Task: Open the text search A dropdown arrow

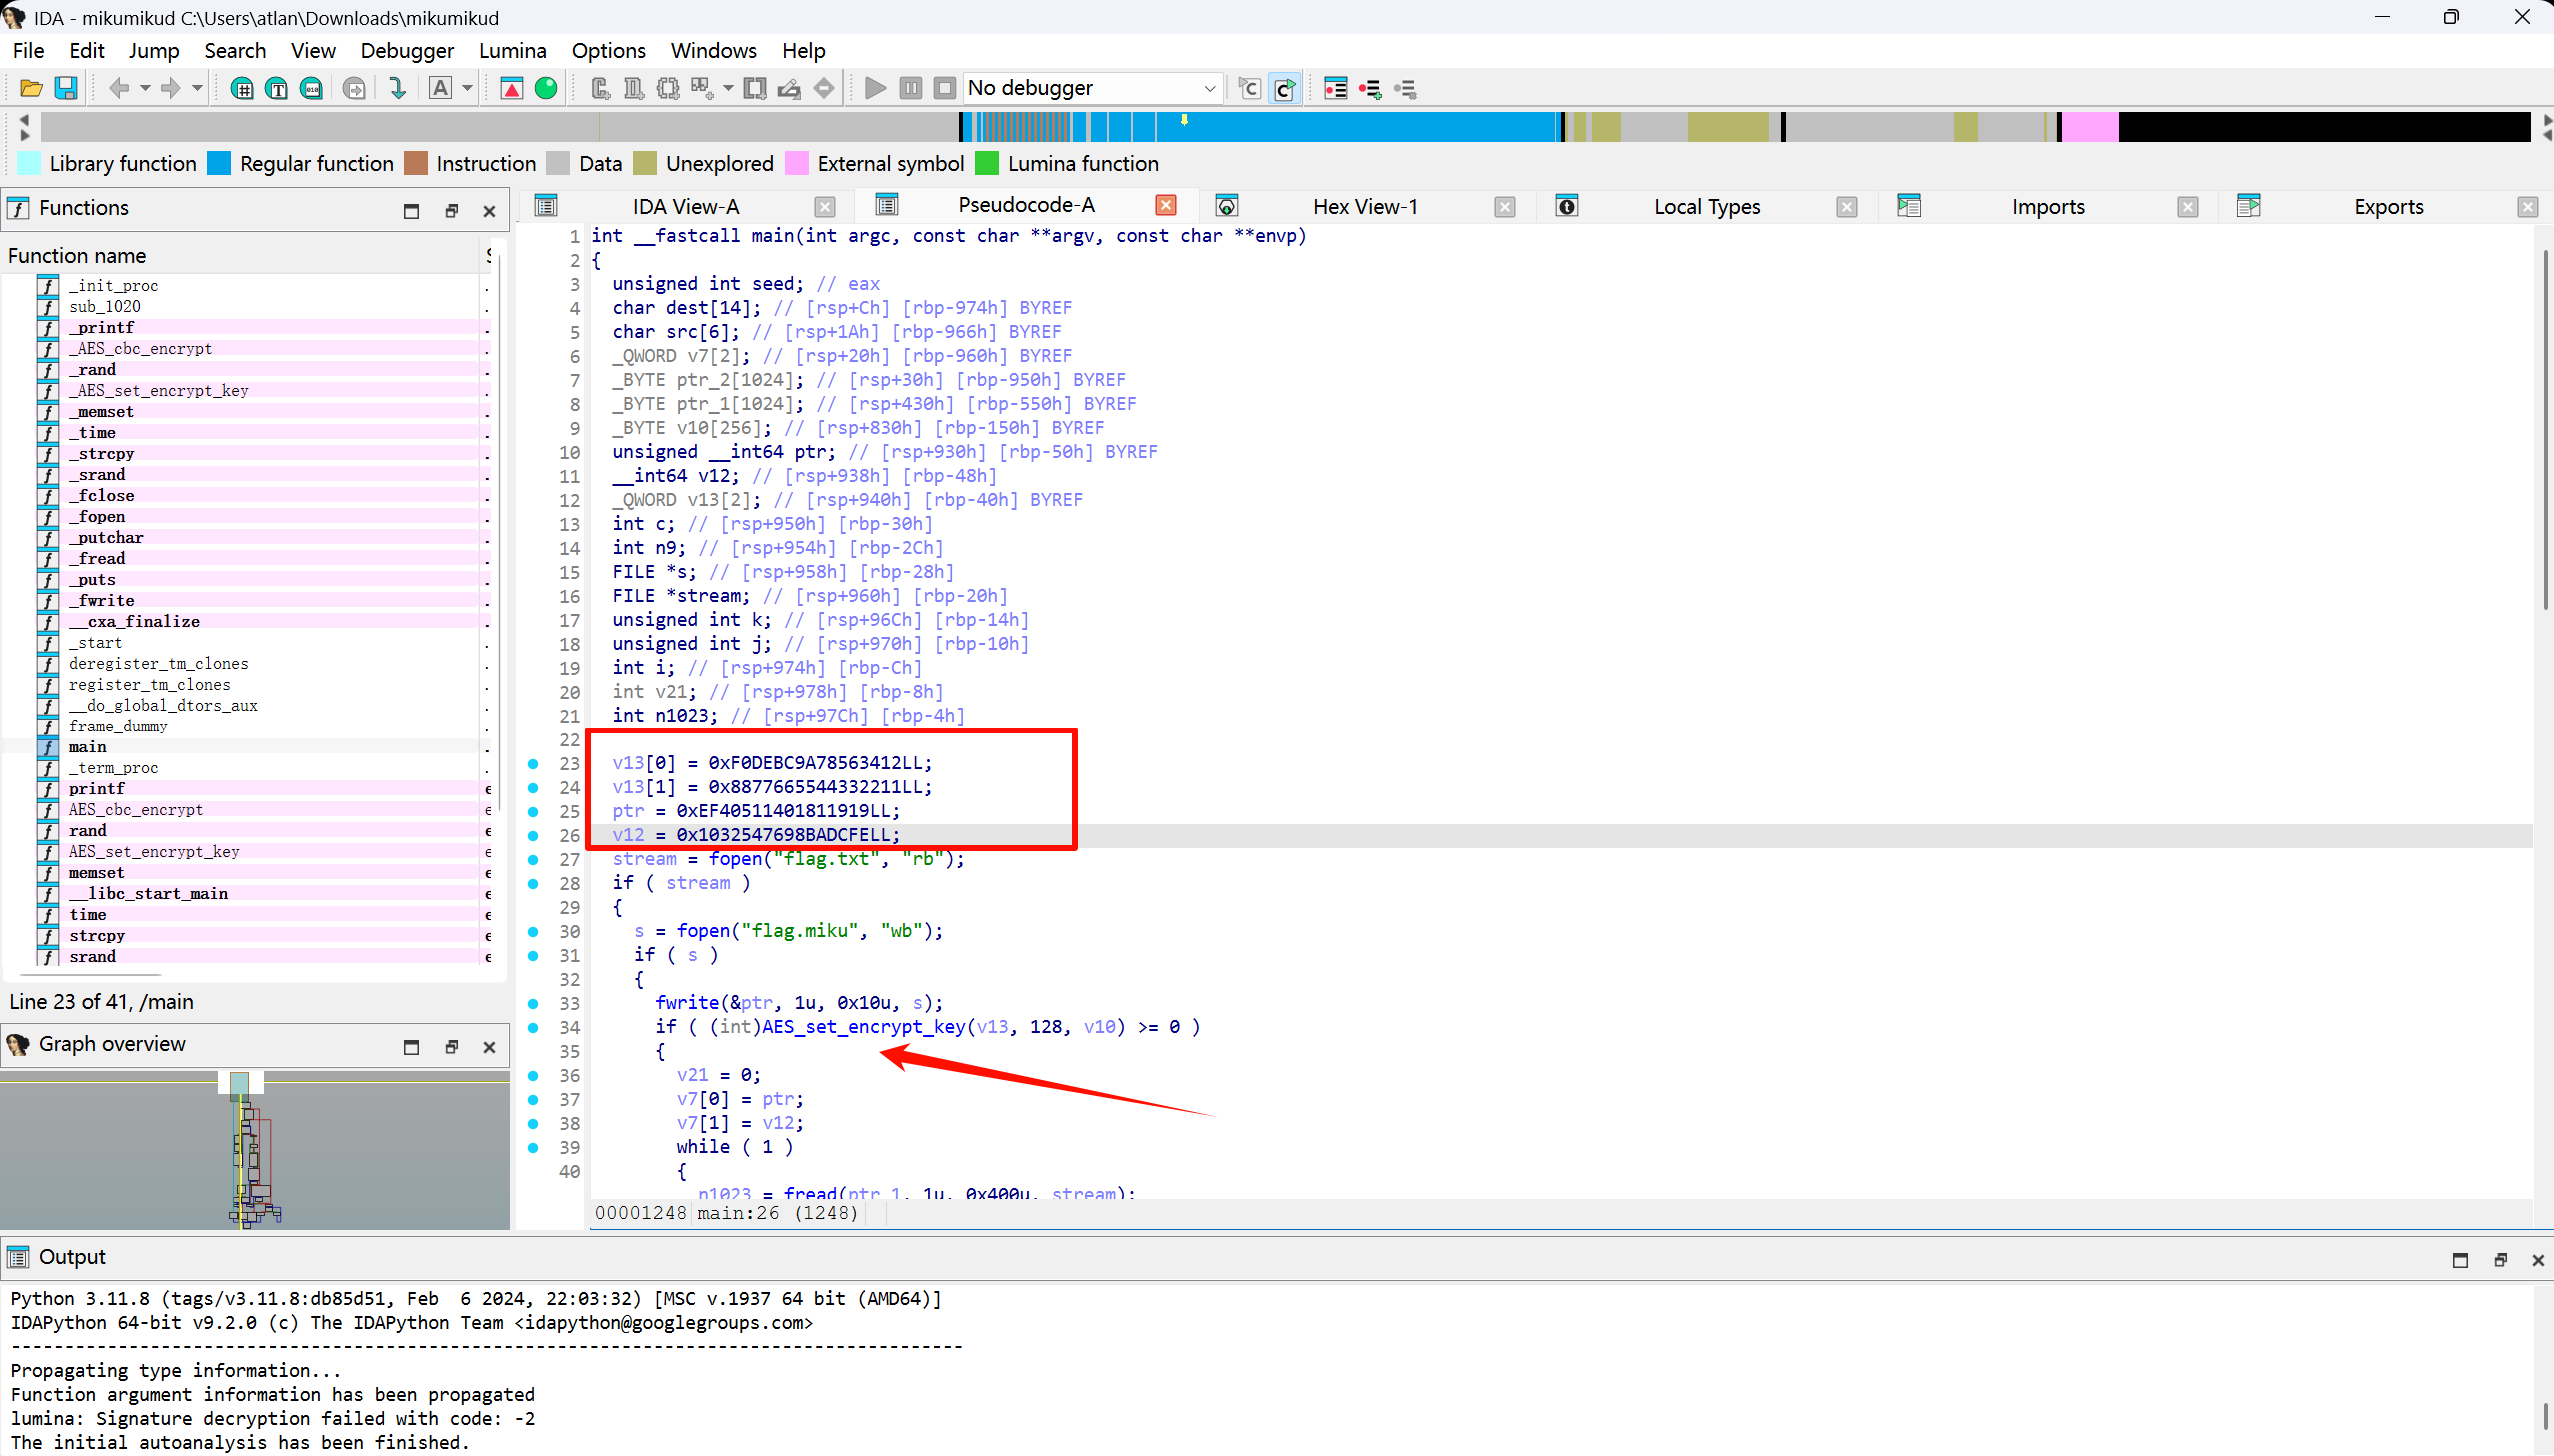Action: [x=467, y=88]
